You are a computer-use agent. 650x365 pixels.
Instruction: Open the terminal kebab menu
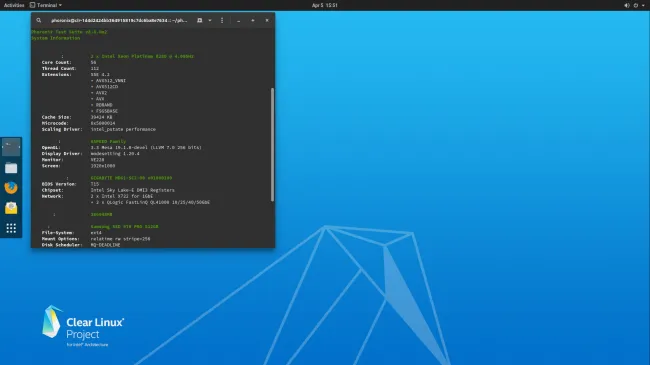[222, 20]
